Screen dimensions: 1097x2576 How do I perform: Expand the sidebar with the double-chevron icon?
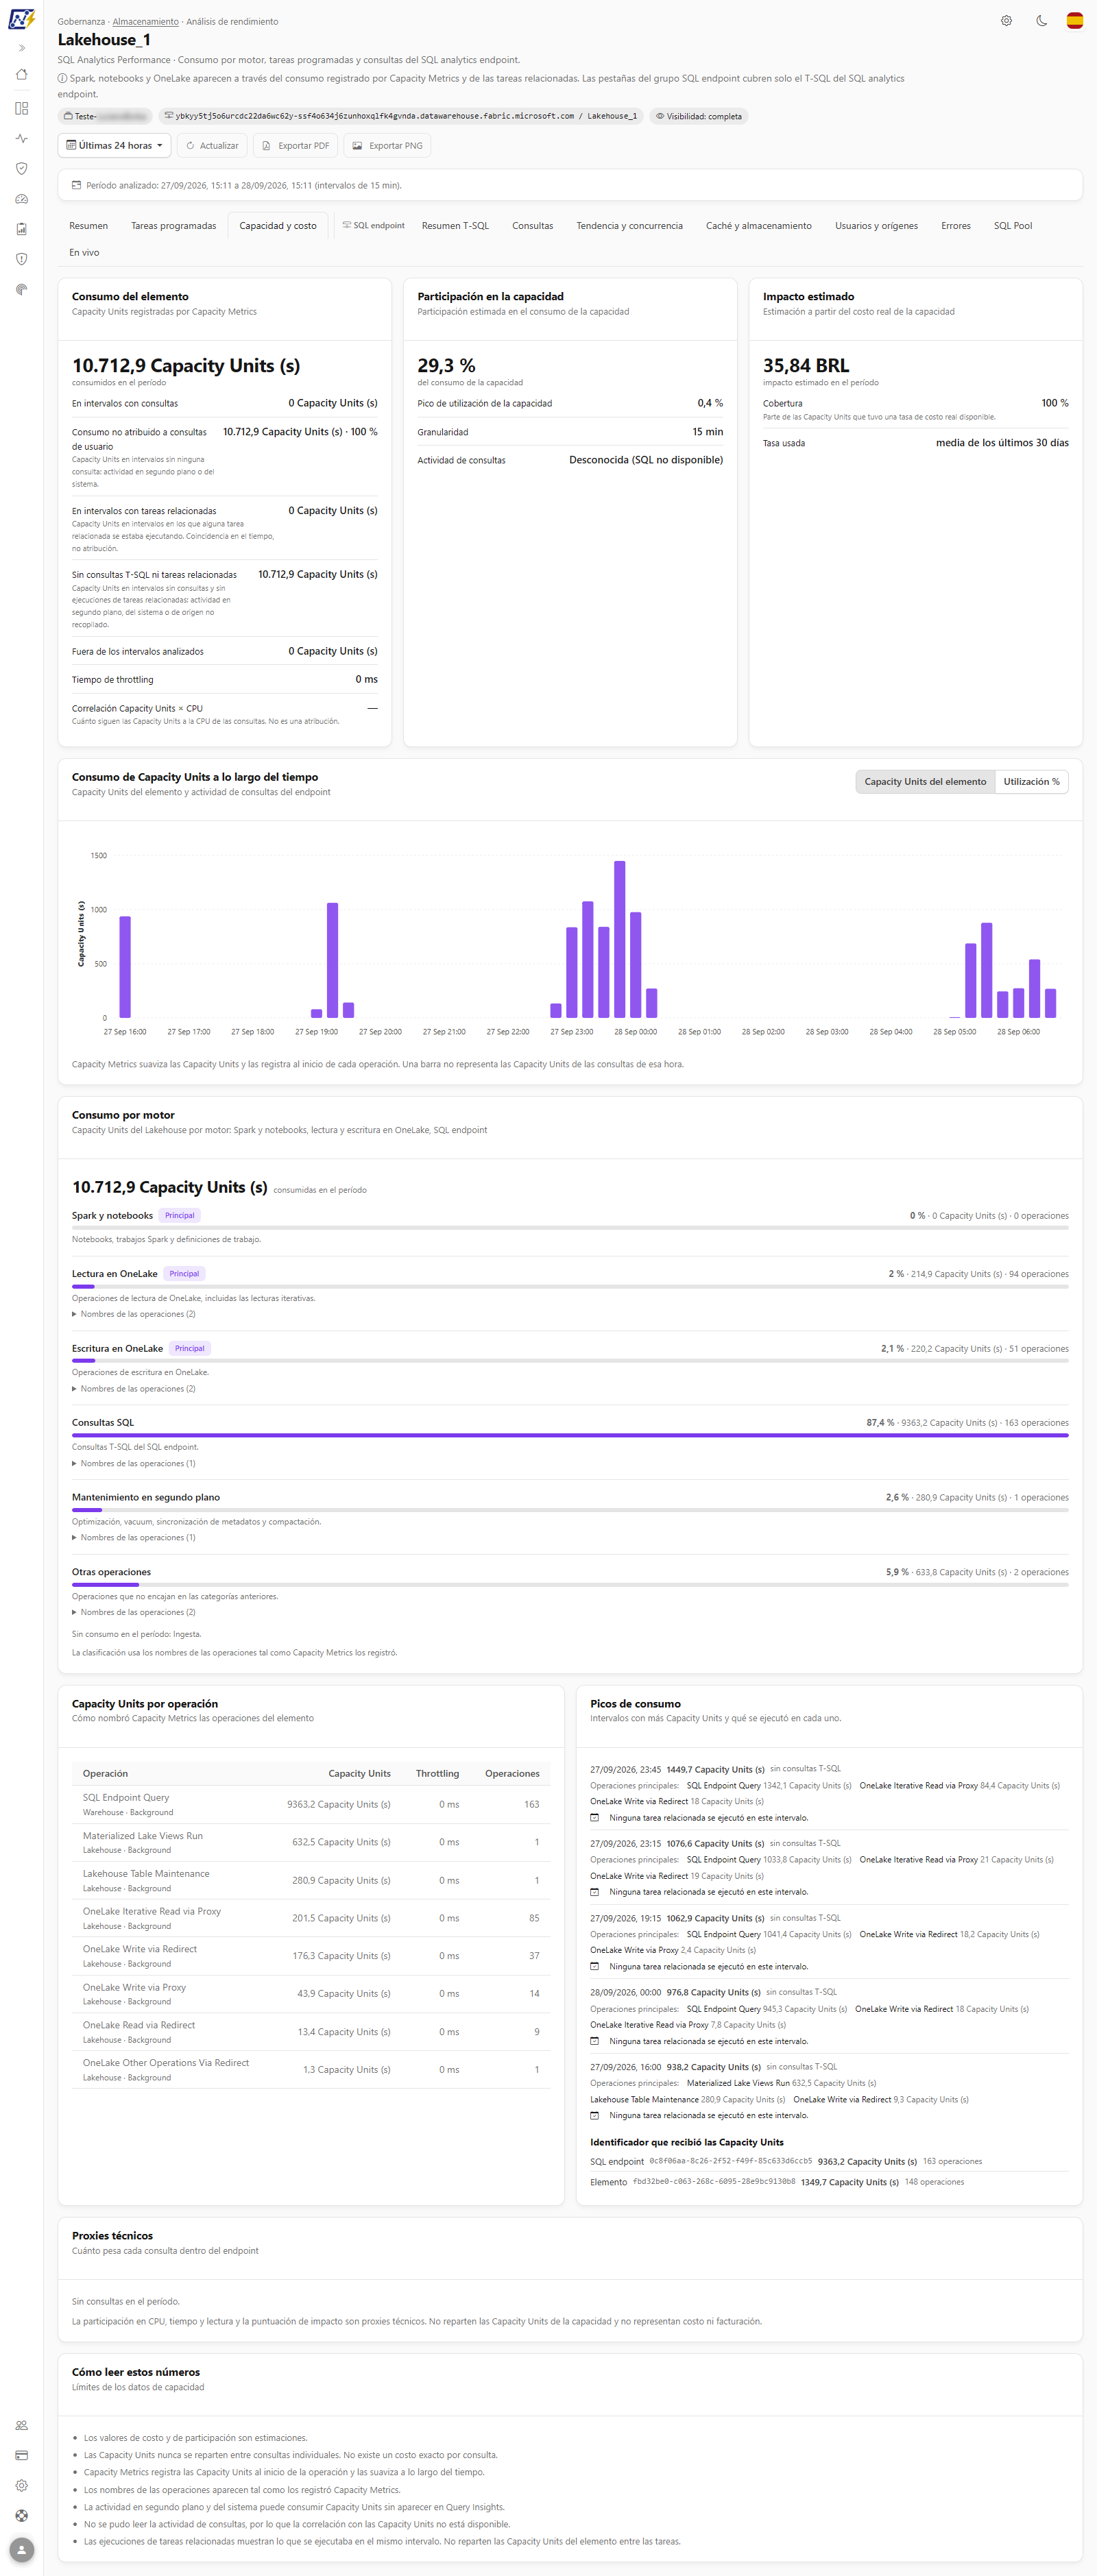(22, 48)
